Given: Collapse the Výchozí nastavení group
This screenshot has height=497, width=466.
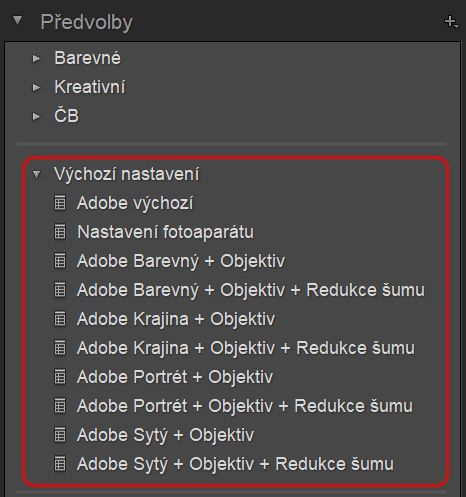Looking at the screenshot, I should point(36,174).
